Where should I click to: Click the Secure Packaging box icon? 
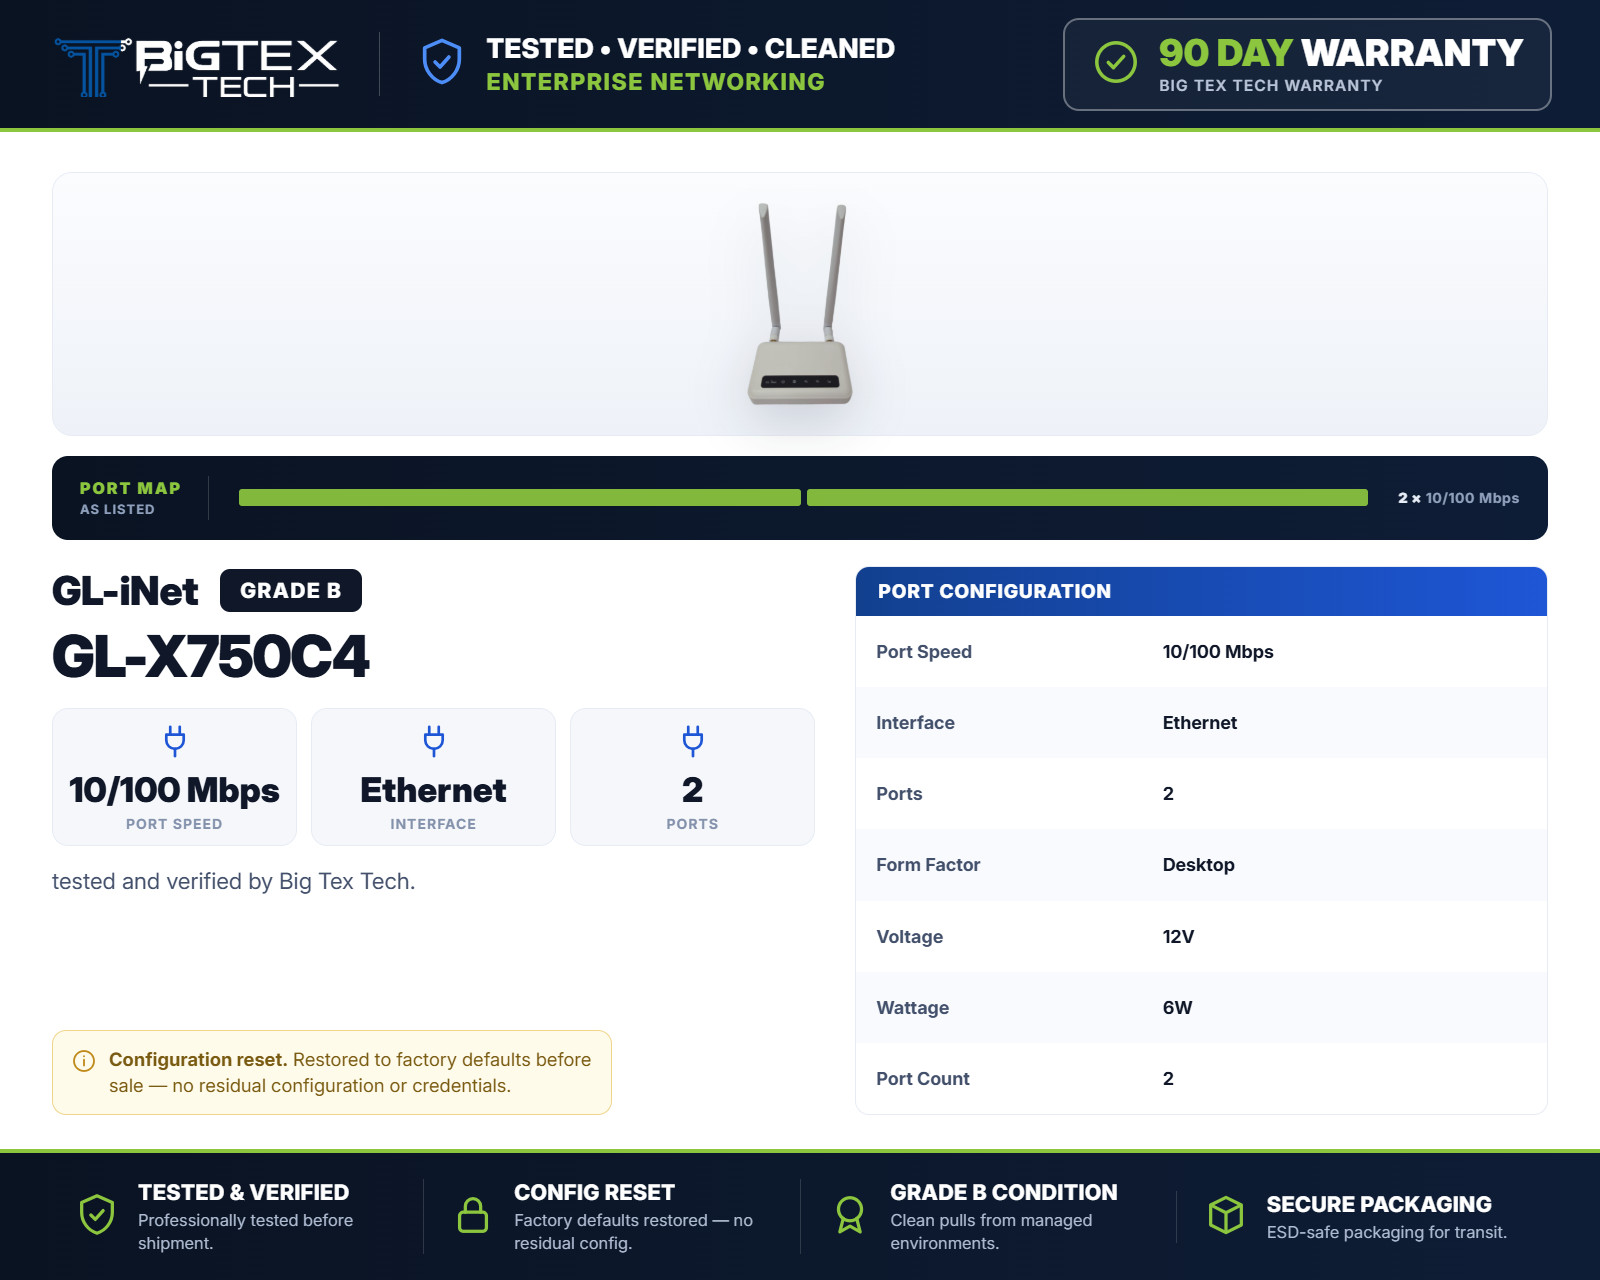click(x=1226, y=1215)
